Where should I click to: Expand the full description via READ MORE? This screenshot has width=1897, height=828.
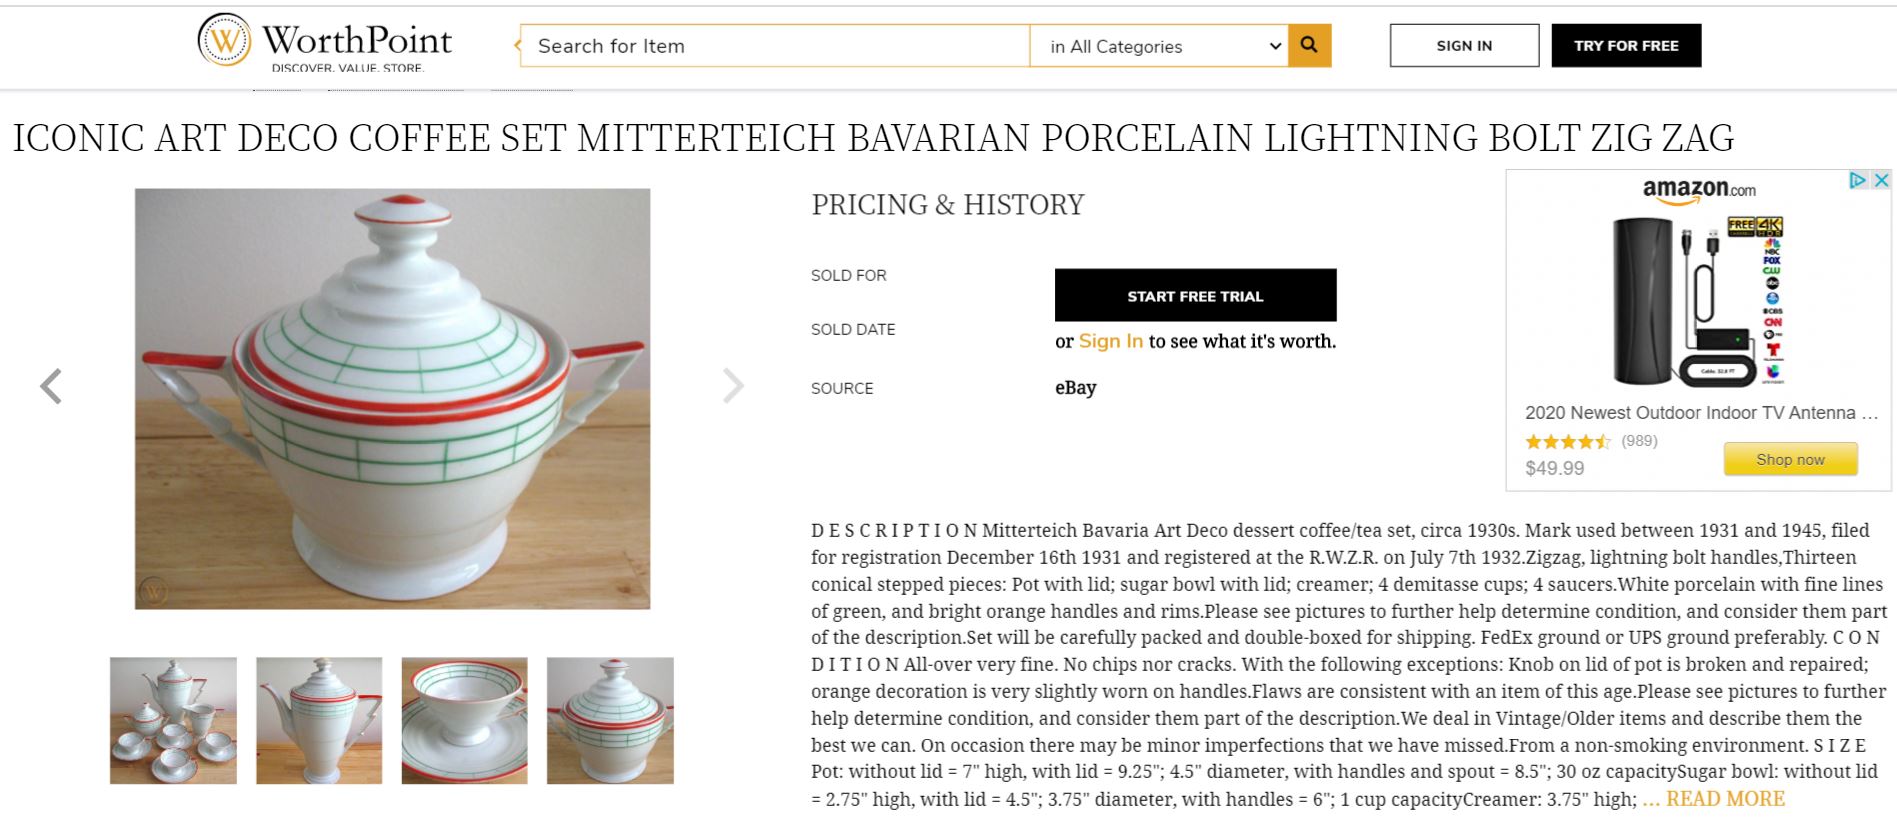pos(1726,799)
